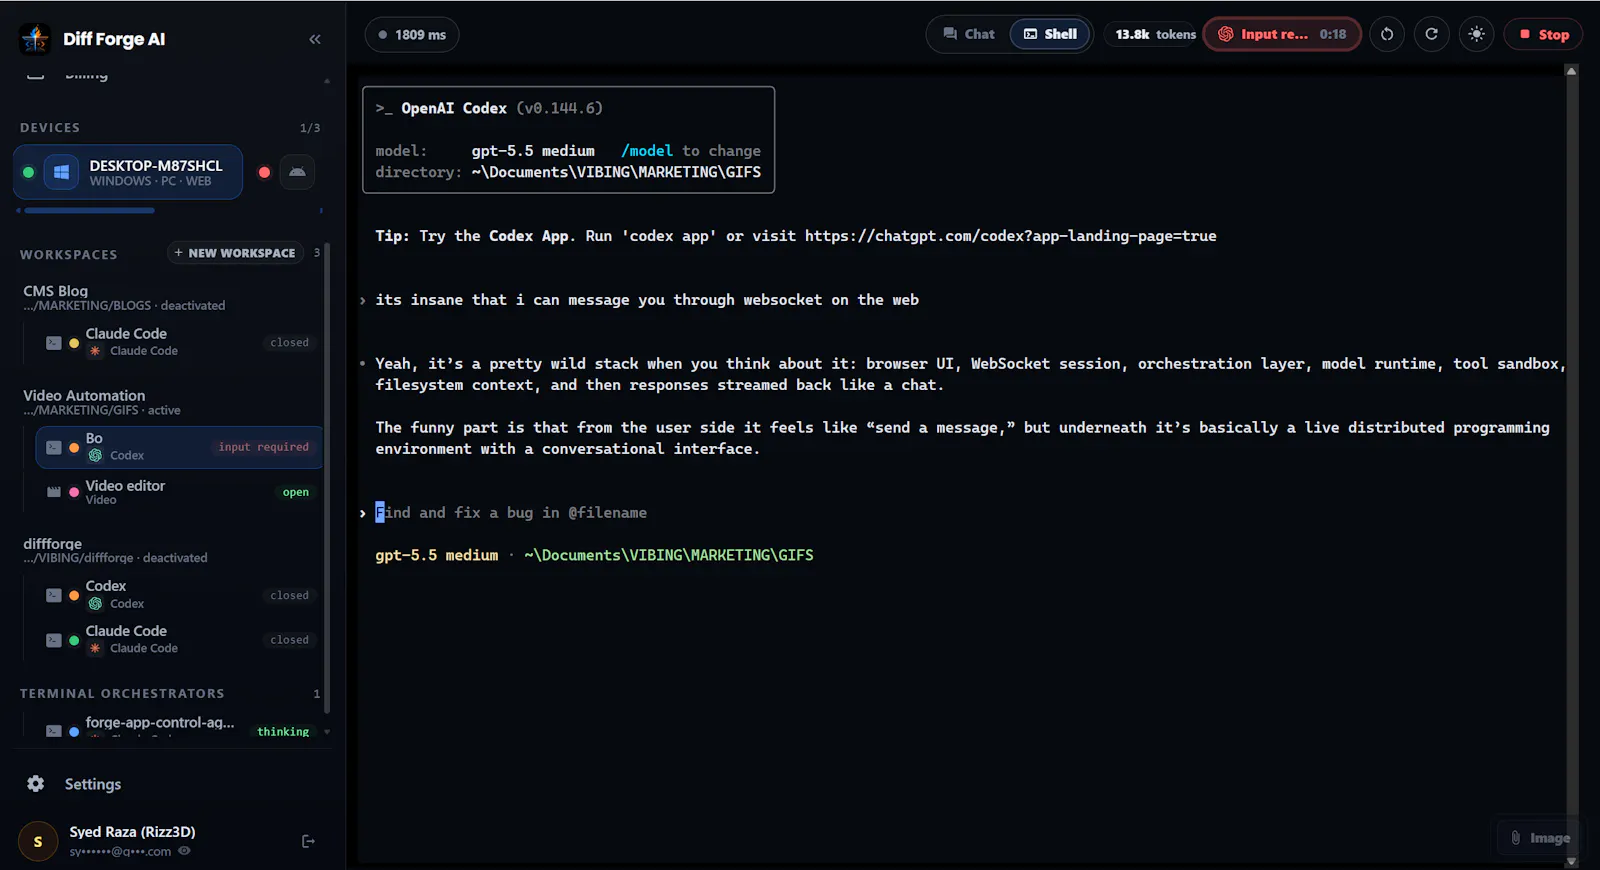
Task: Switch to the Chat tab
Action: coord(969,34)
